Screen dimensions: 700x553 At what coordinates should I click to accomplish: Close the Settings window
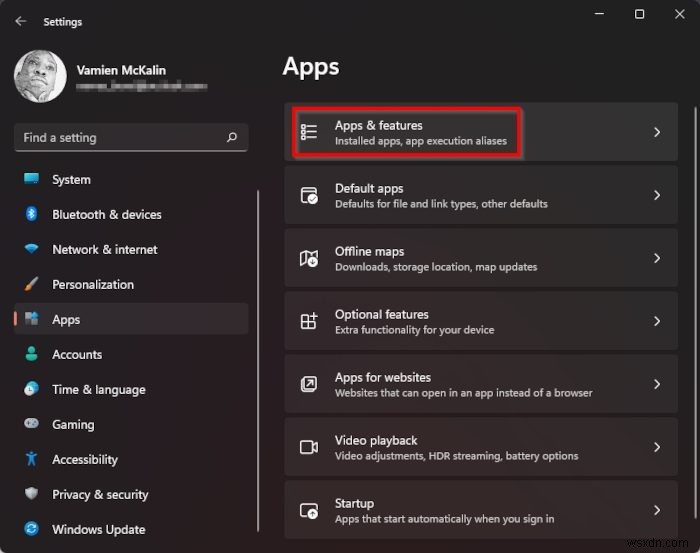(679, 14)
